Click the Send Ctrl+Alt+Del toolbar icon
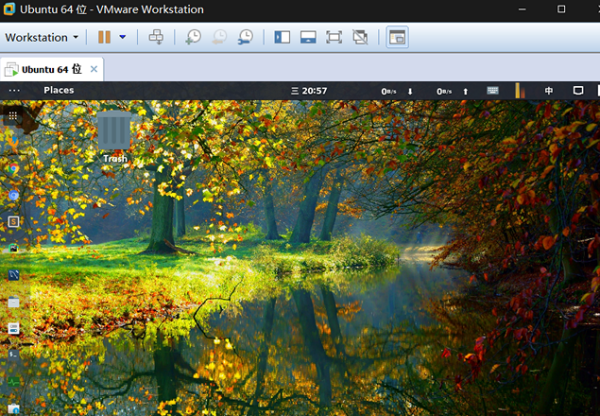 [x=155, y=37]
